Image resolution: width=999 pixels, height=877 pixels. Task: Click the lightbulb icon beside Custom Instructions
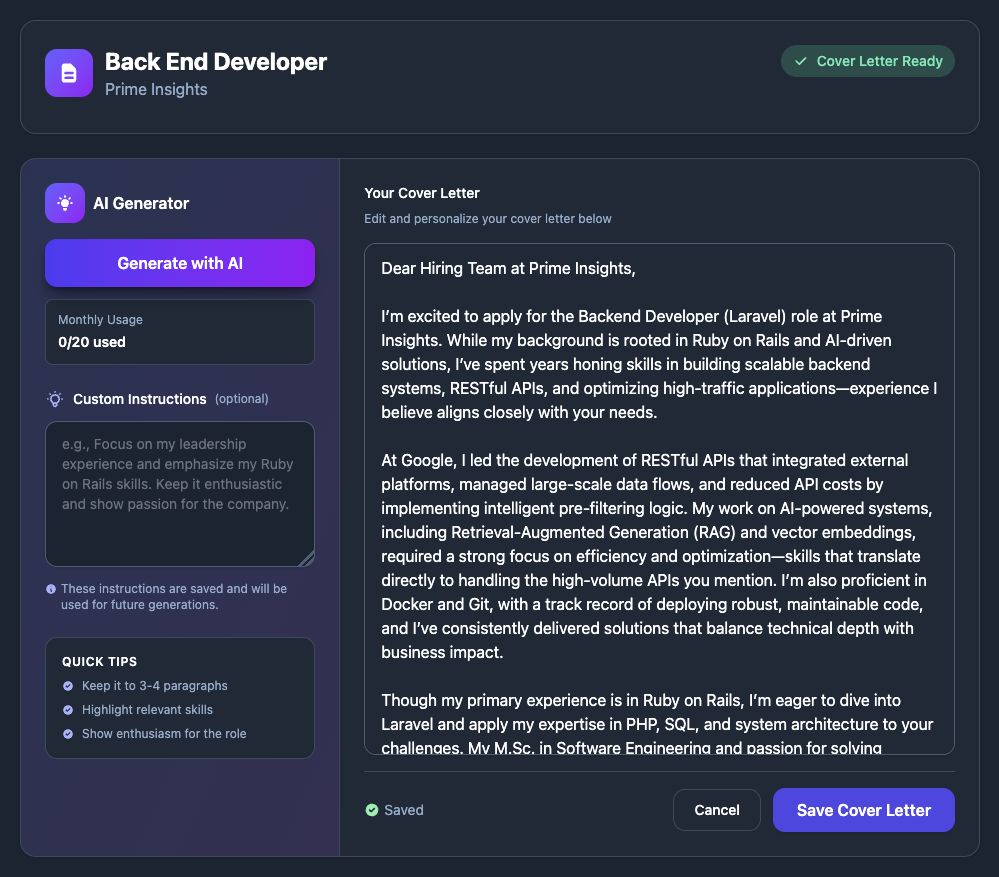coord(56,398)
